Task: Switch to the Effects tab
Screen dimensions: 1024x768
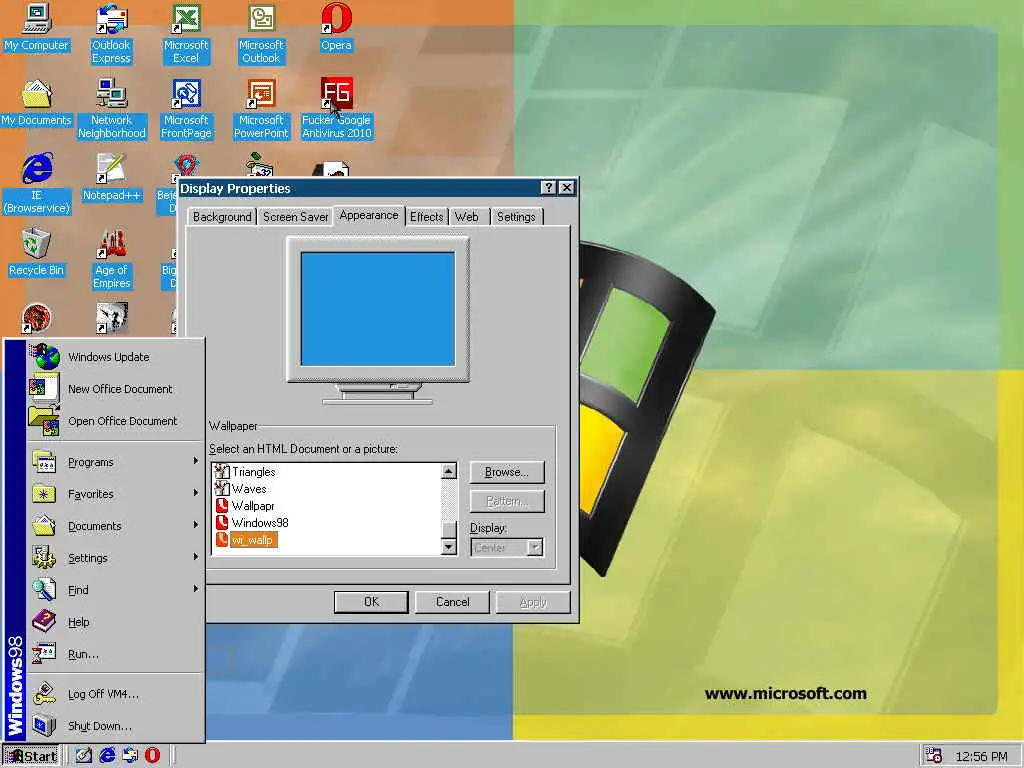Action: (x=426, y=217)
